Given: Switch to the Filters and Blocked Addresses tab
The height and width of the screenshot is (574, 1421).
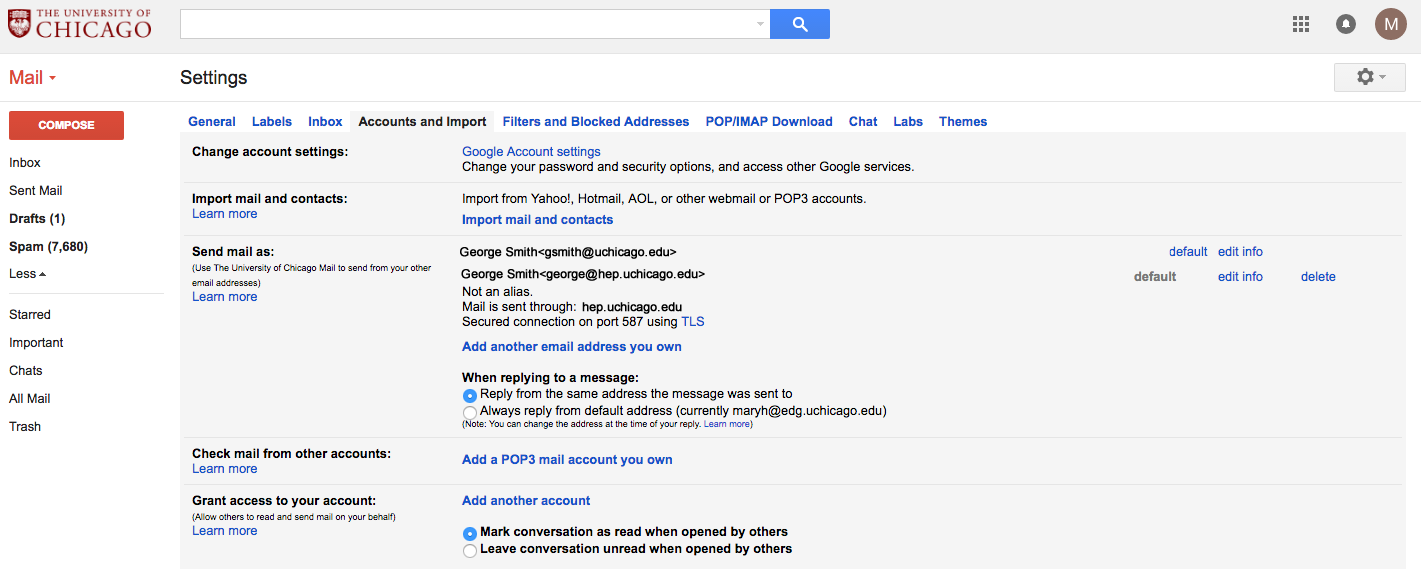Looking at the screenshot, I should coord(596,122).
